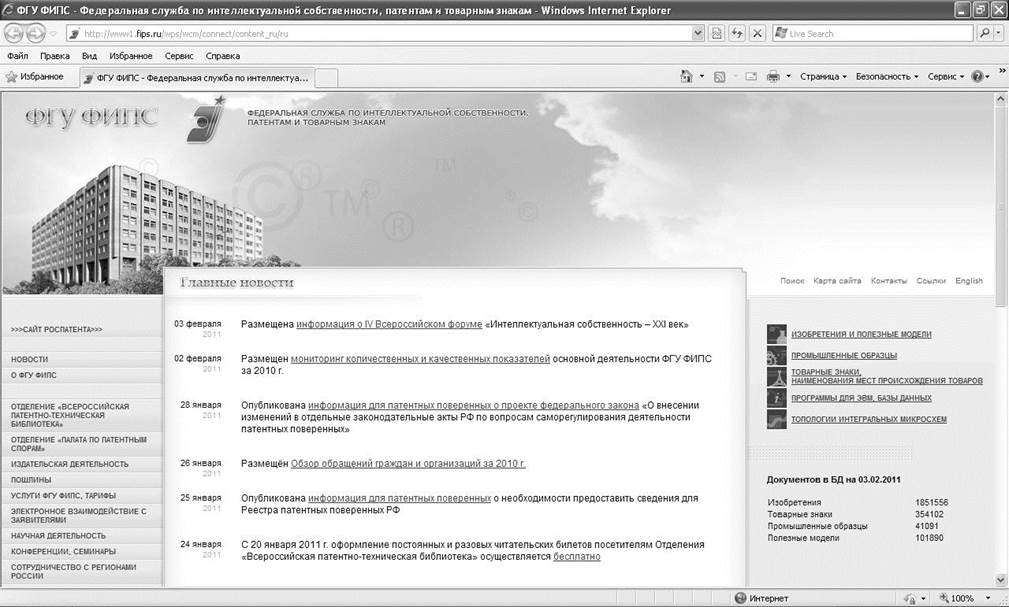Open the search provider dropdown arrow
This screenshot has width=1009, height=607.
(999, 33)
